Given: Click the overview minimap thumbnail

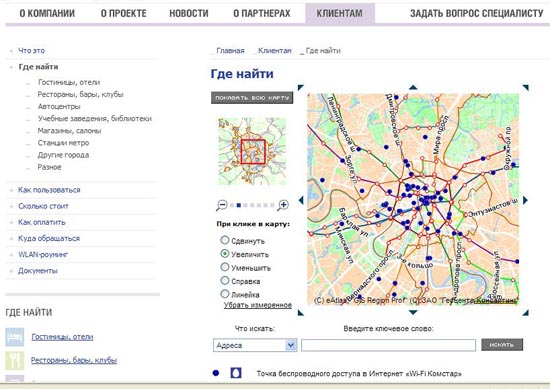Looking at the screenshot, I should coord(252,151).
